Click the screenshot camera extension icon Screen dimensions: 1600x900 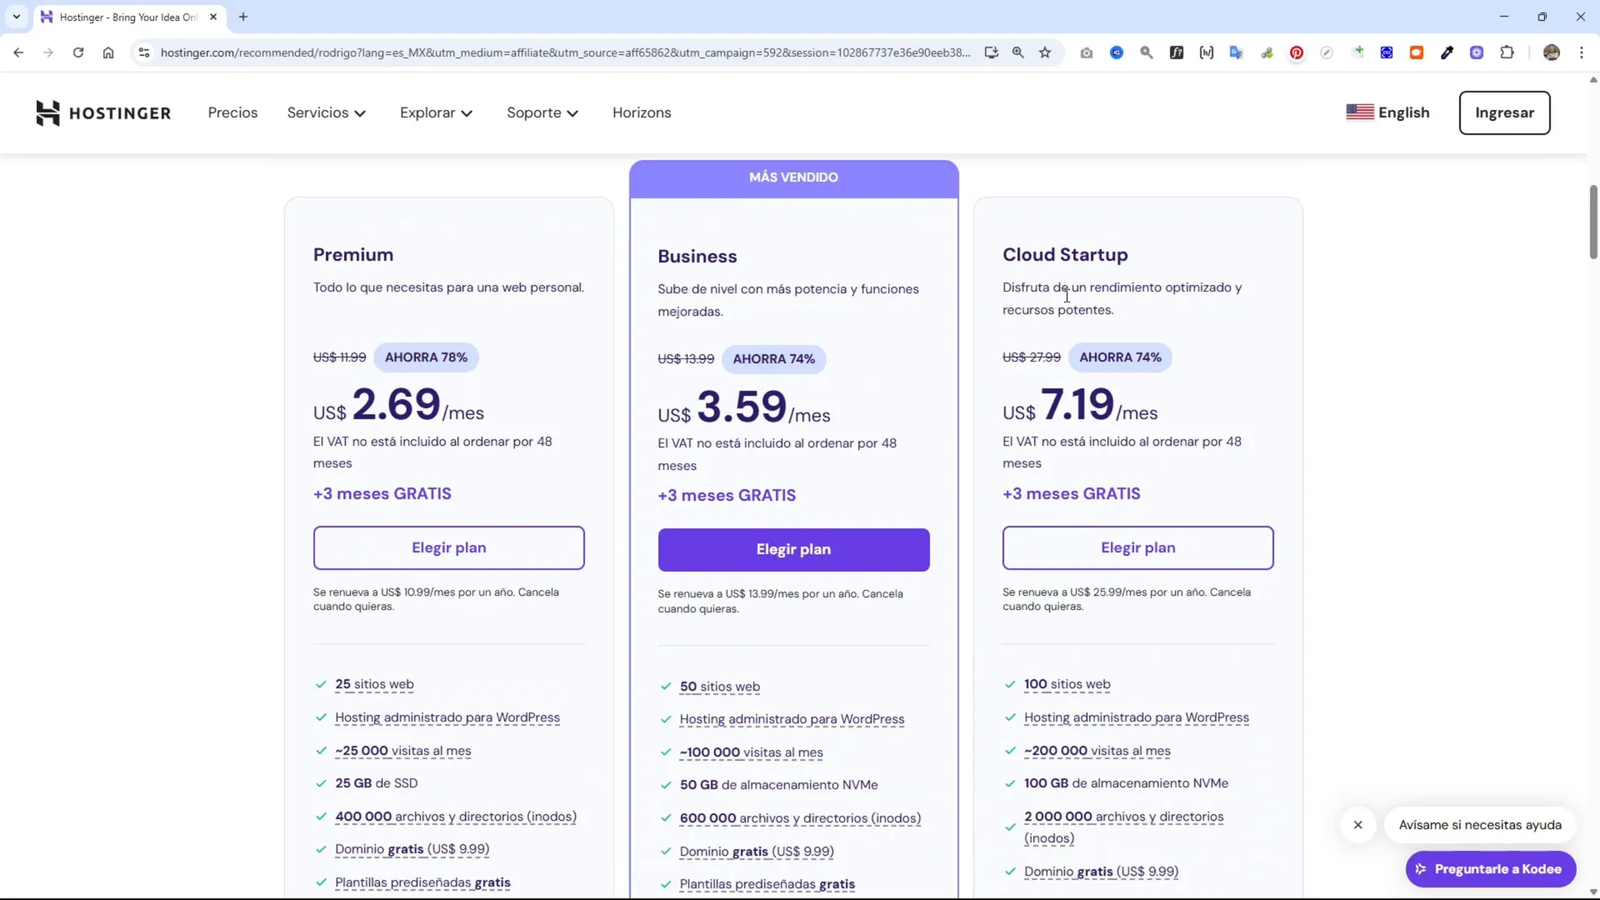(1087, 52)
